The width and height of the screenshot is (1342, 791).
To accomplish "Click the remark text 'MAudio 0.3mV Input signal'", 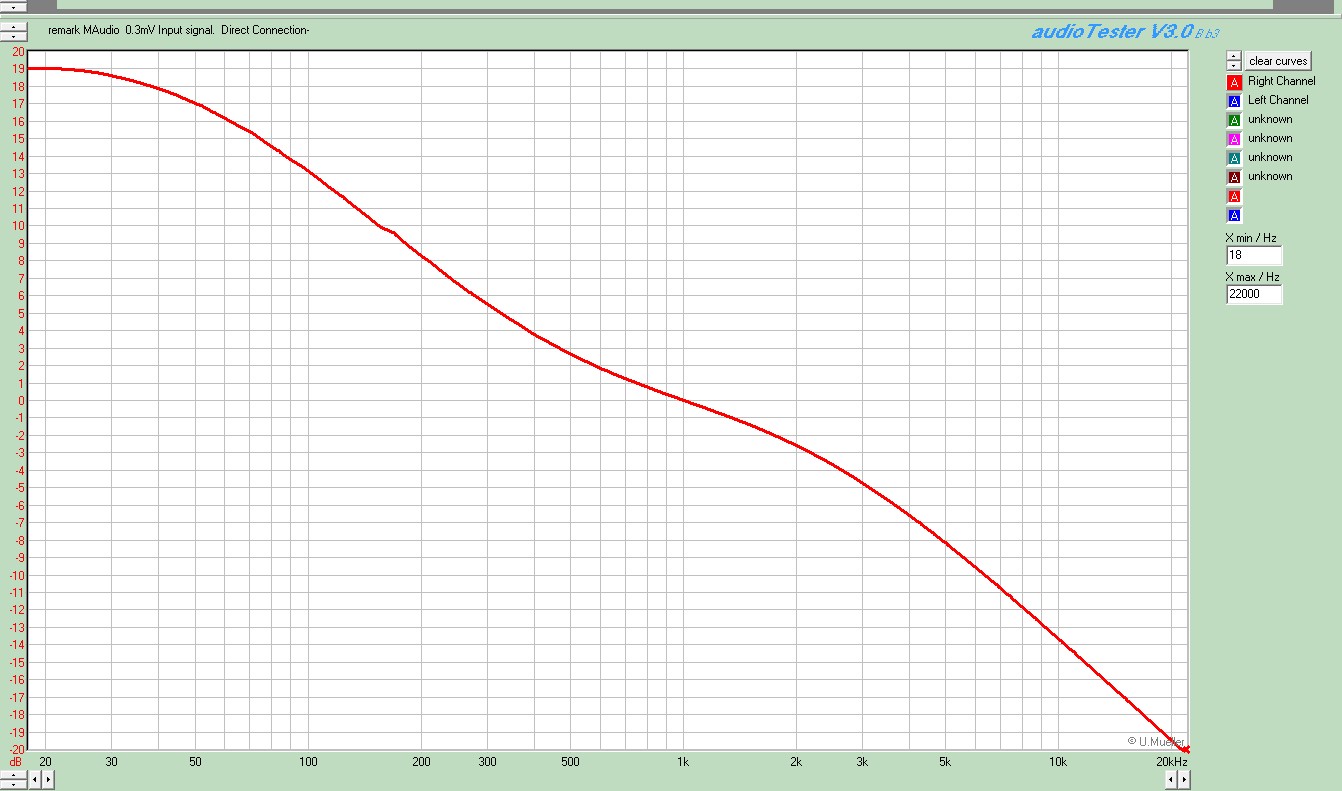I will (x=148, y=30).
